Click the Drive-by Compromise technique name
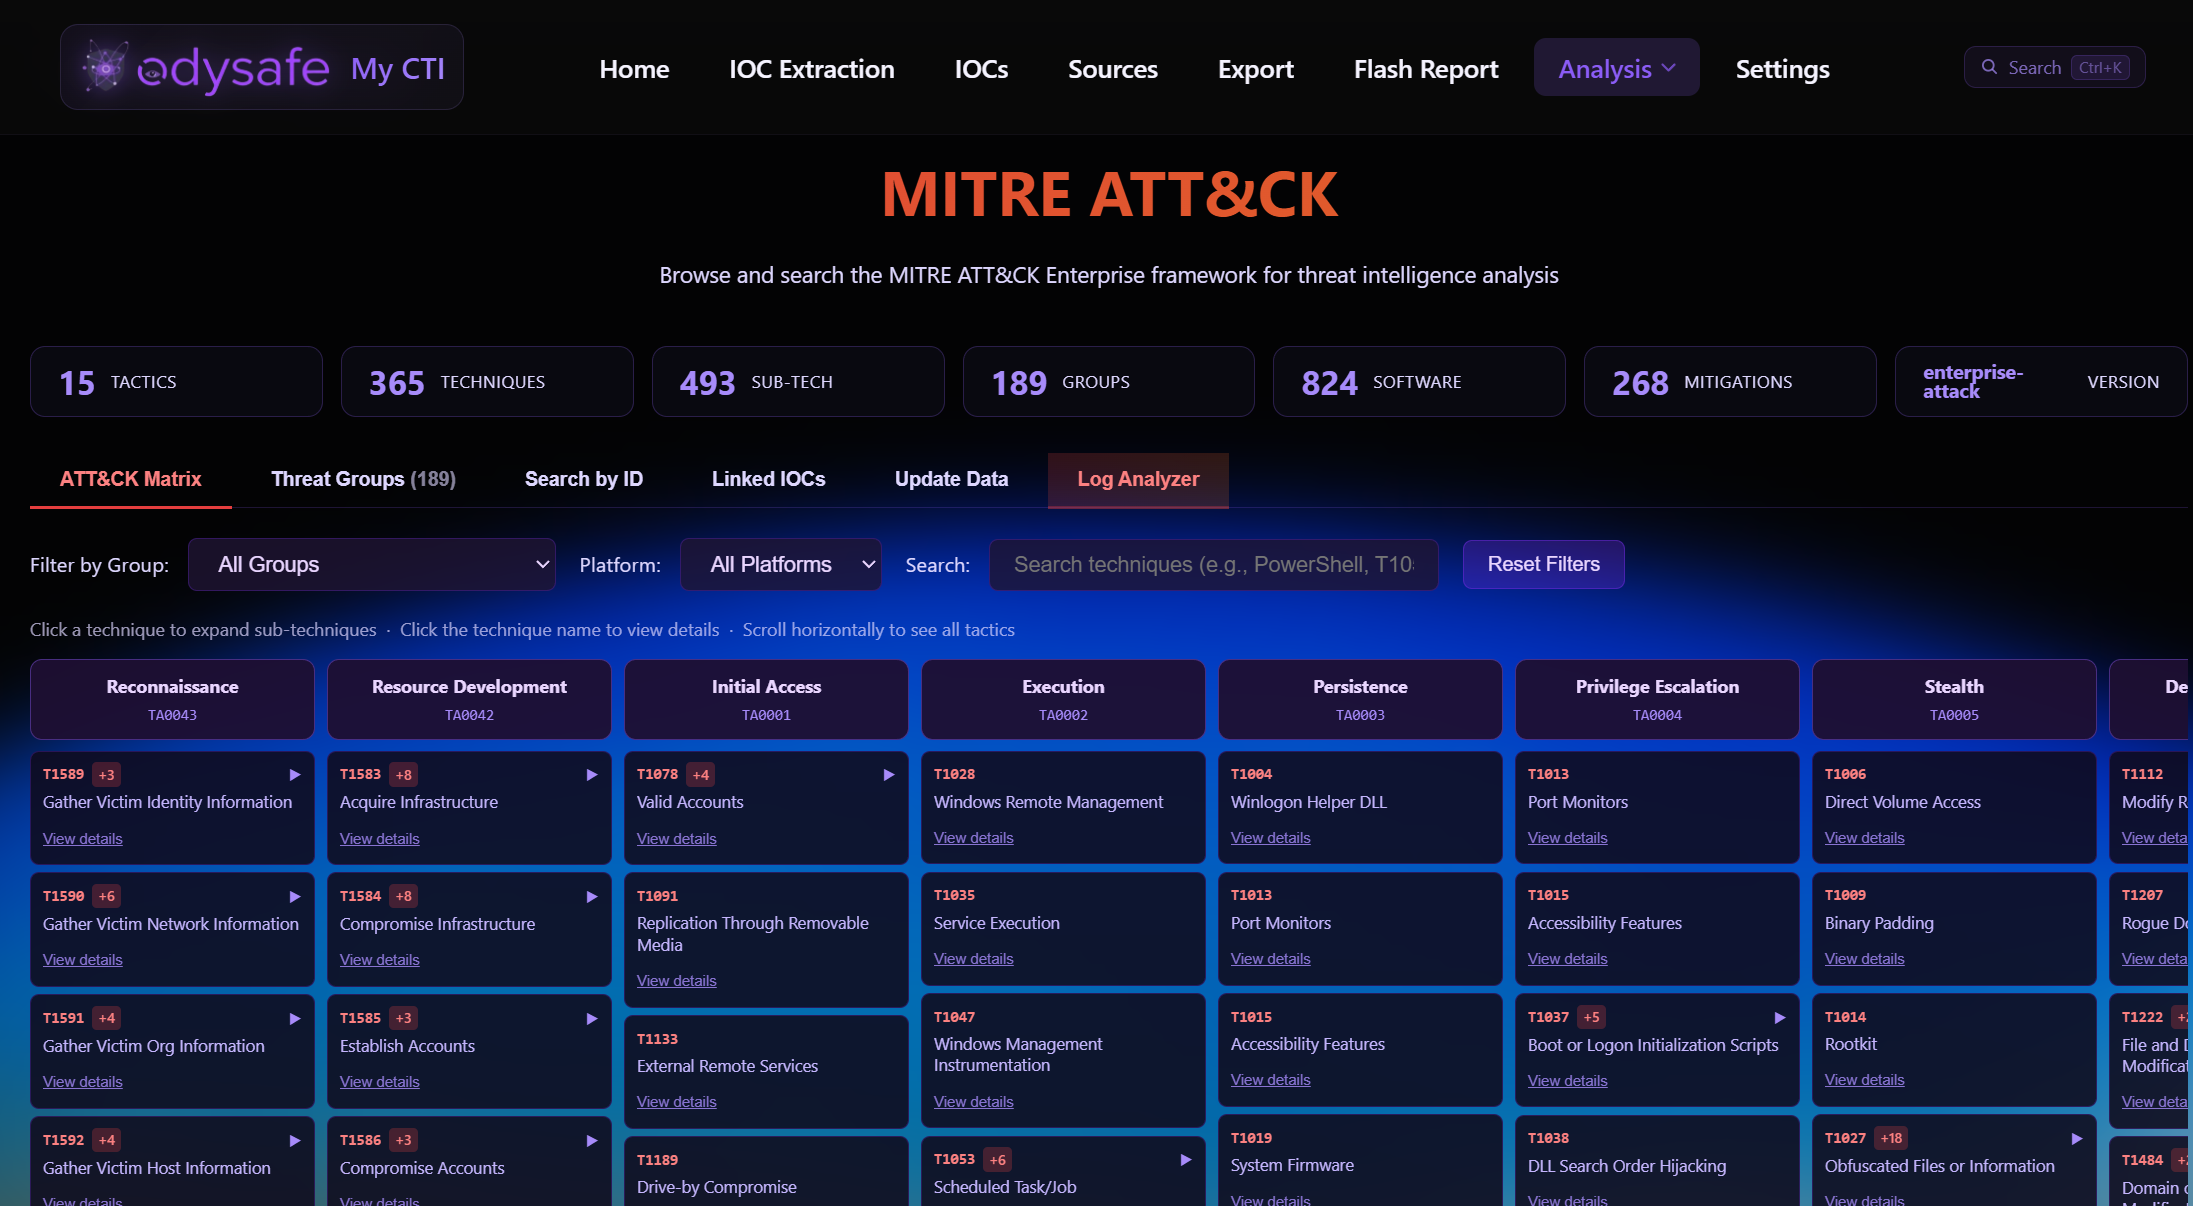Viewport: 2193px width, 1206px height. (716, 1187)
